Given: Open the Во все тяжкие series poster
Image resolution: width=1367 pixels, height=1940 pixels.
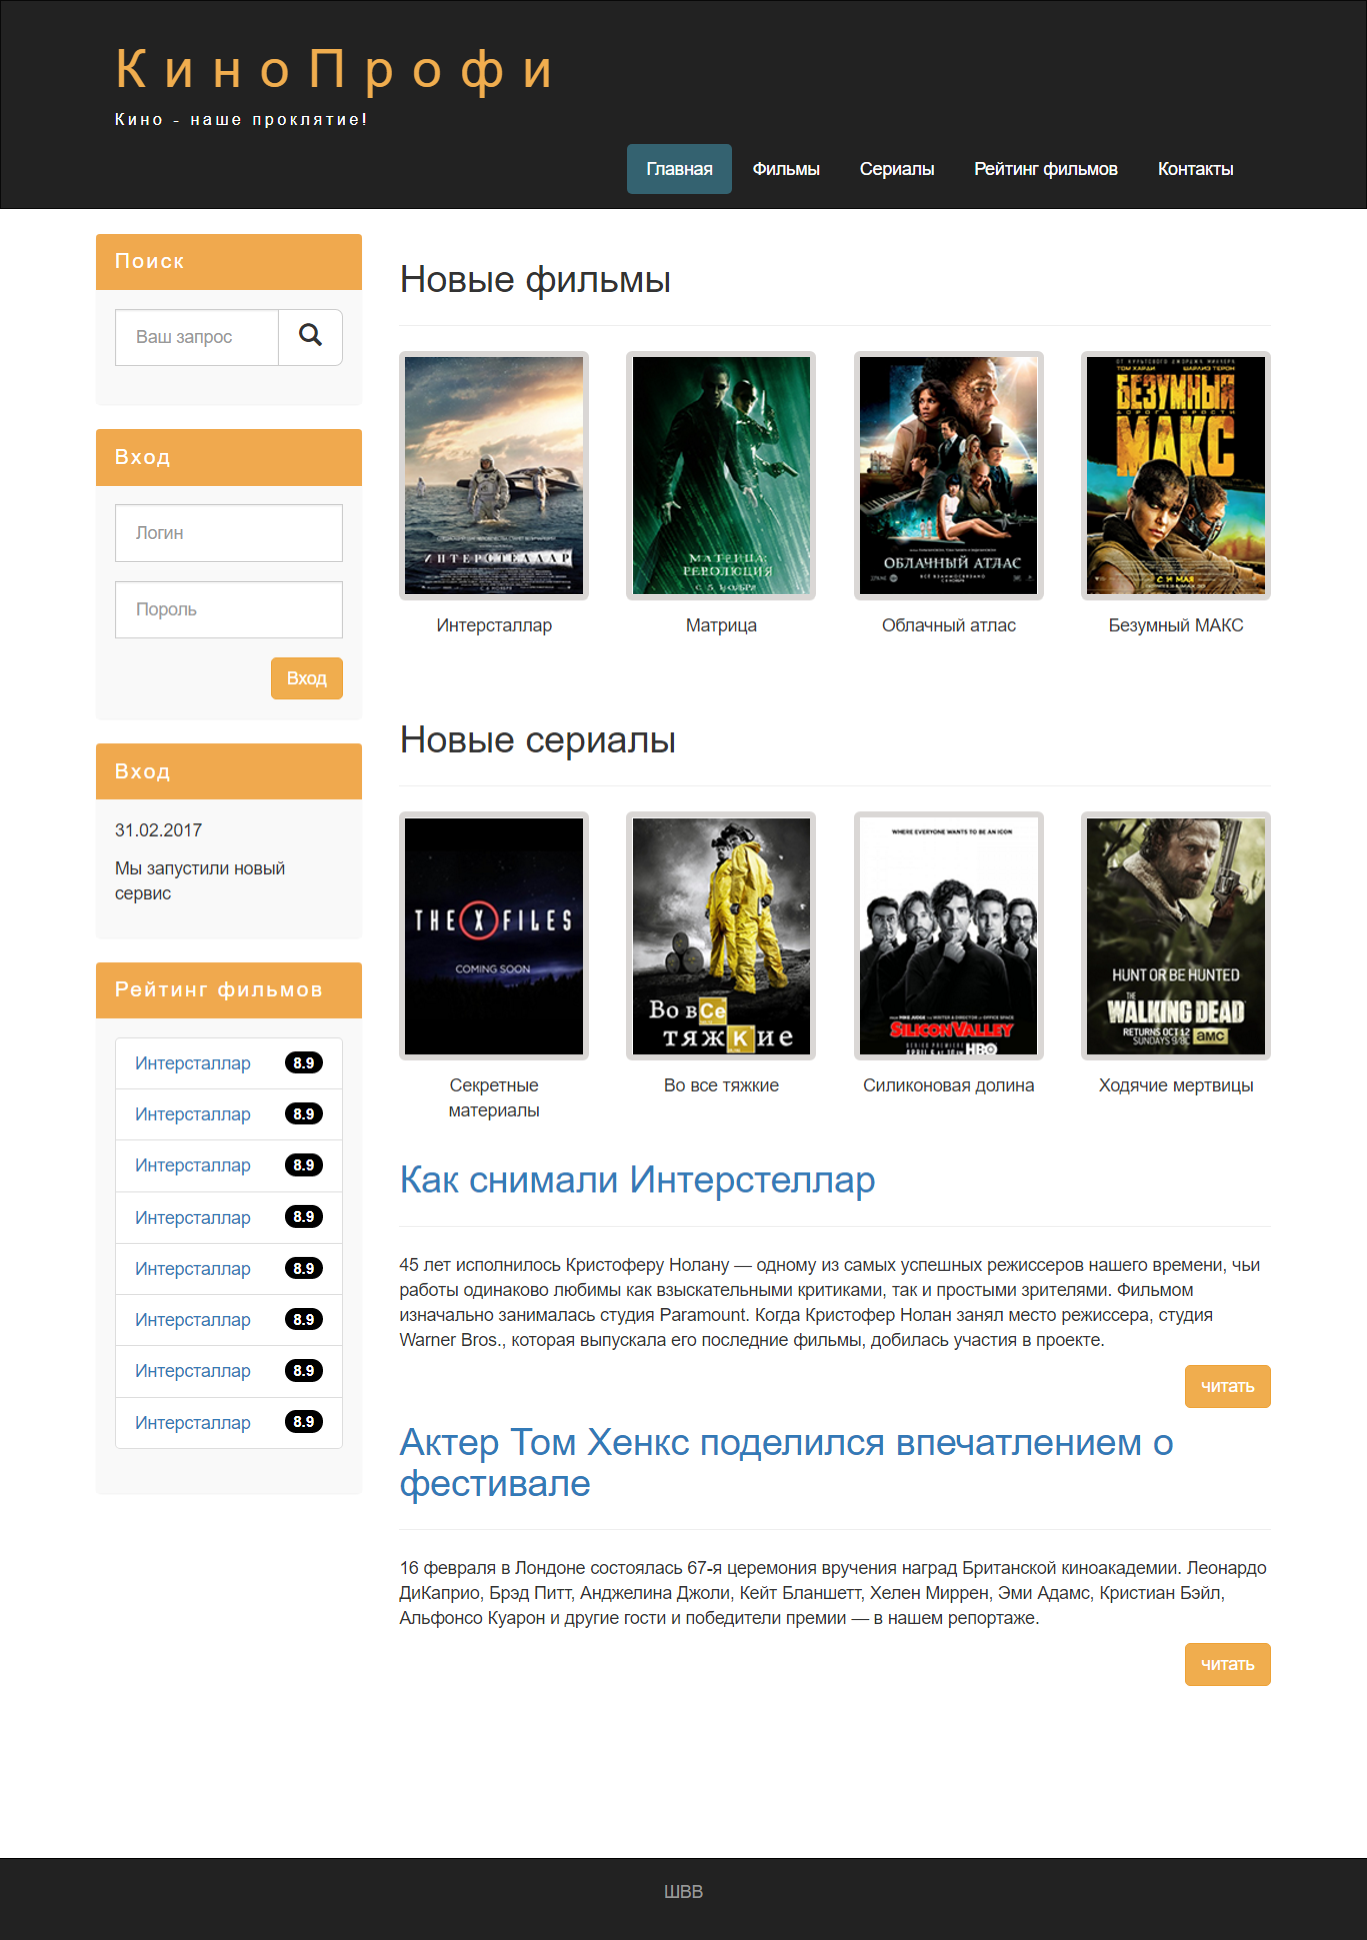Looking at the screenshot, I should (x=721, y=936).
